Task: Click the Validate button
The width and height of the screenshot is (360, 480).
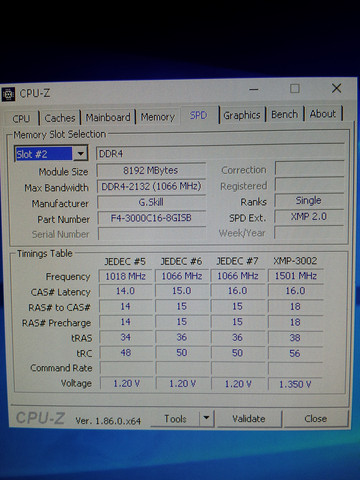Action: (249, 419)
